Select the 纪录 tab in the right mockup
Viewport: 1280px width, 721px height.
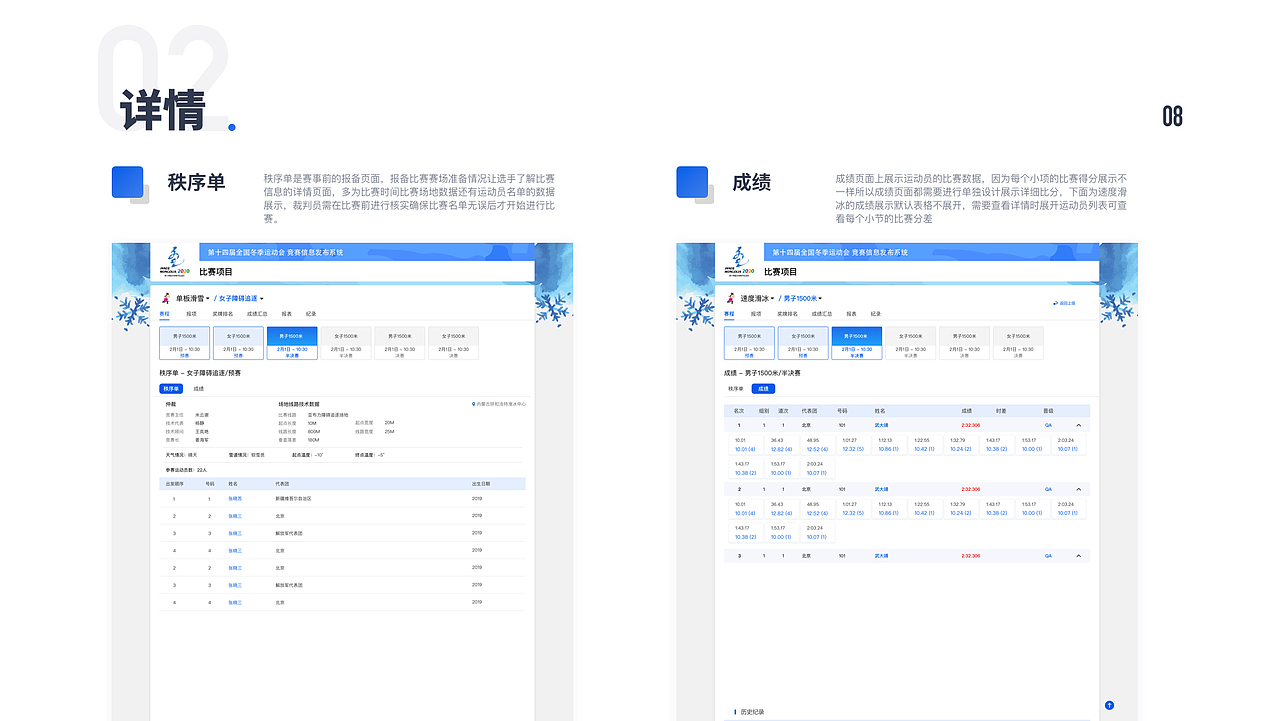pos(876,314)
